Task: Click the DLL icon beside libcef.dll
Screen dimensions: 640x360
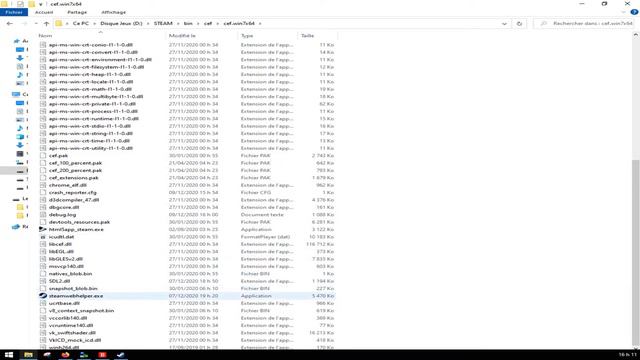Action: tap(43, 244)
